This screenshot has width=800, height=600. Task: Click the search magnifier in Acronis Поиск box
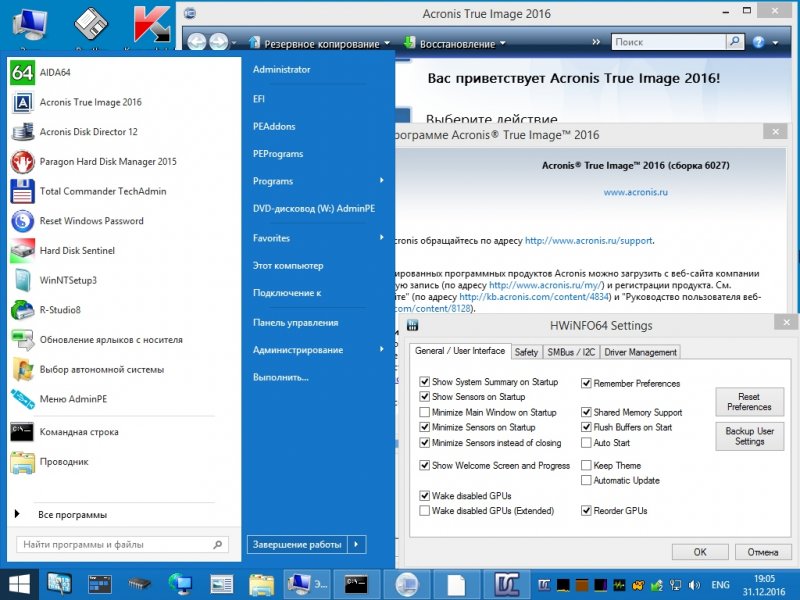click(734, 41)
